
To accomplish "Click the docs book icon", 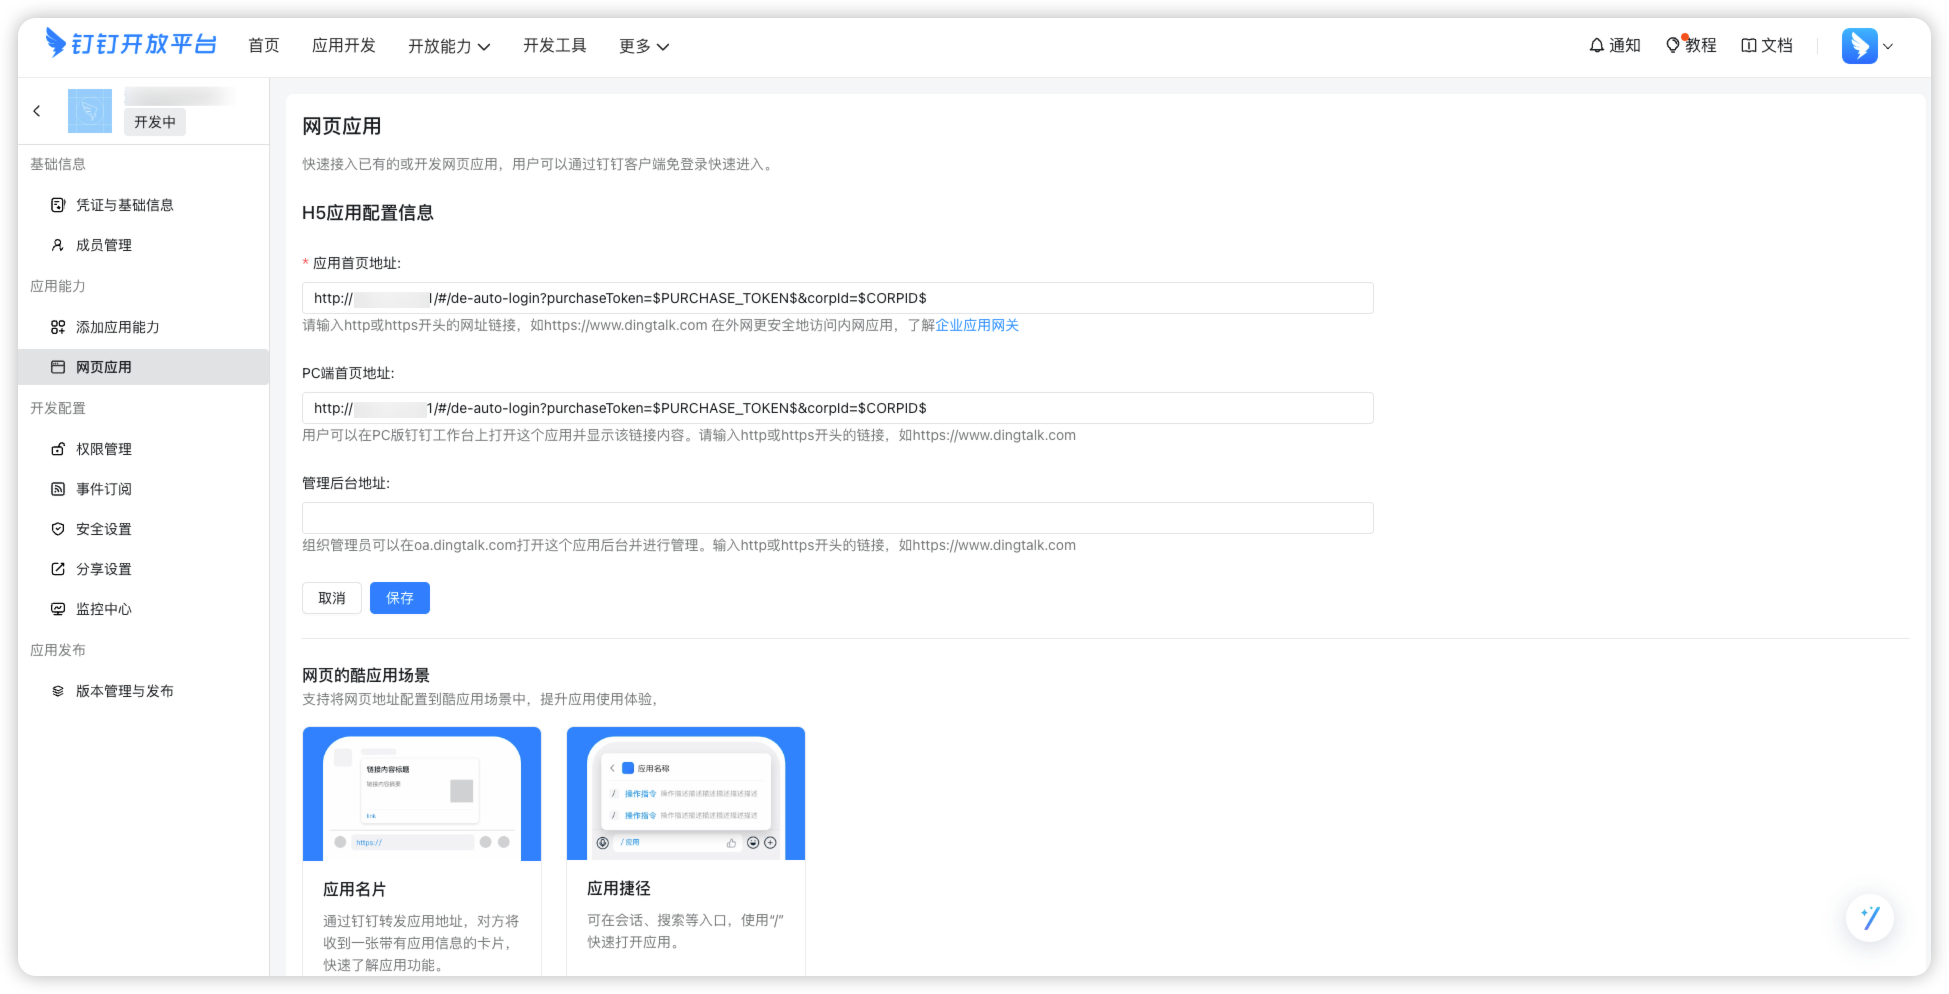I will (x=1749, y=45).
